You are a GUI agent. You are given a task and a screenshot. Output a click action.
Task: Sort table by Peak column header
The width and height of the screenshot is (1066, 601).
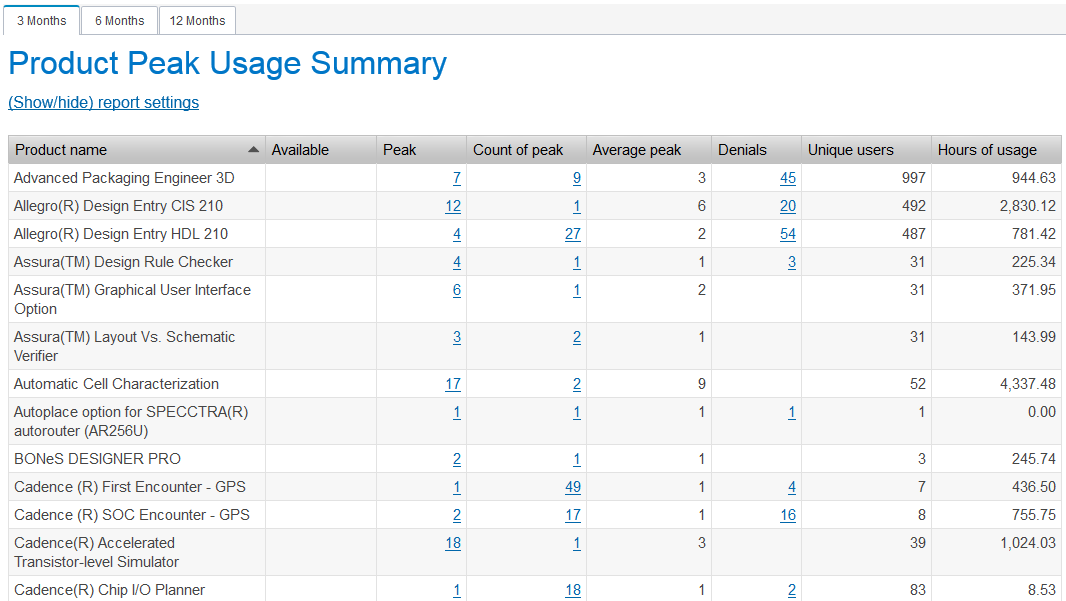click(400, 150)
